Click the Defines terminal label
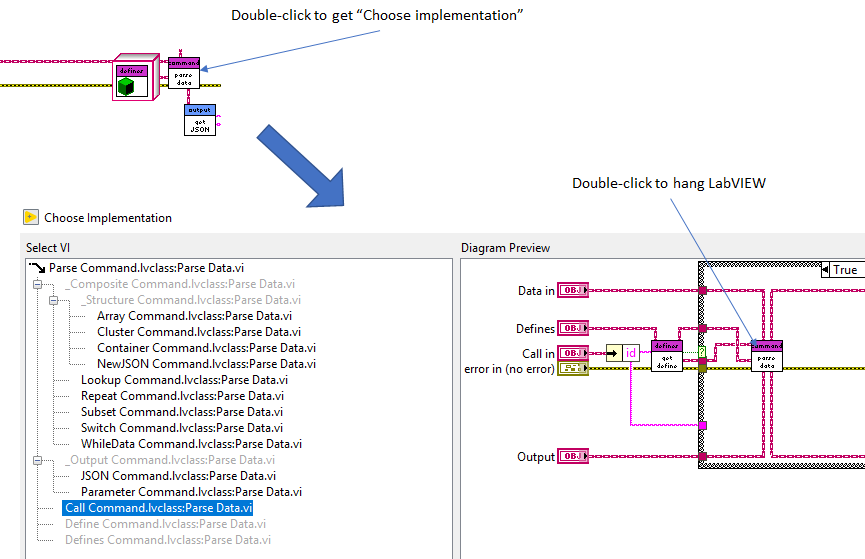865x559 pixels. (x=535, y=329)
